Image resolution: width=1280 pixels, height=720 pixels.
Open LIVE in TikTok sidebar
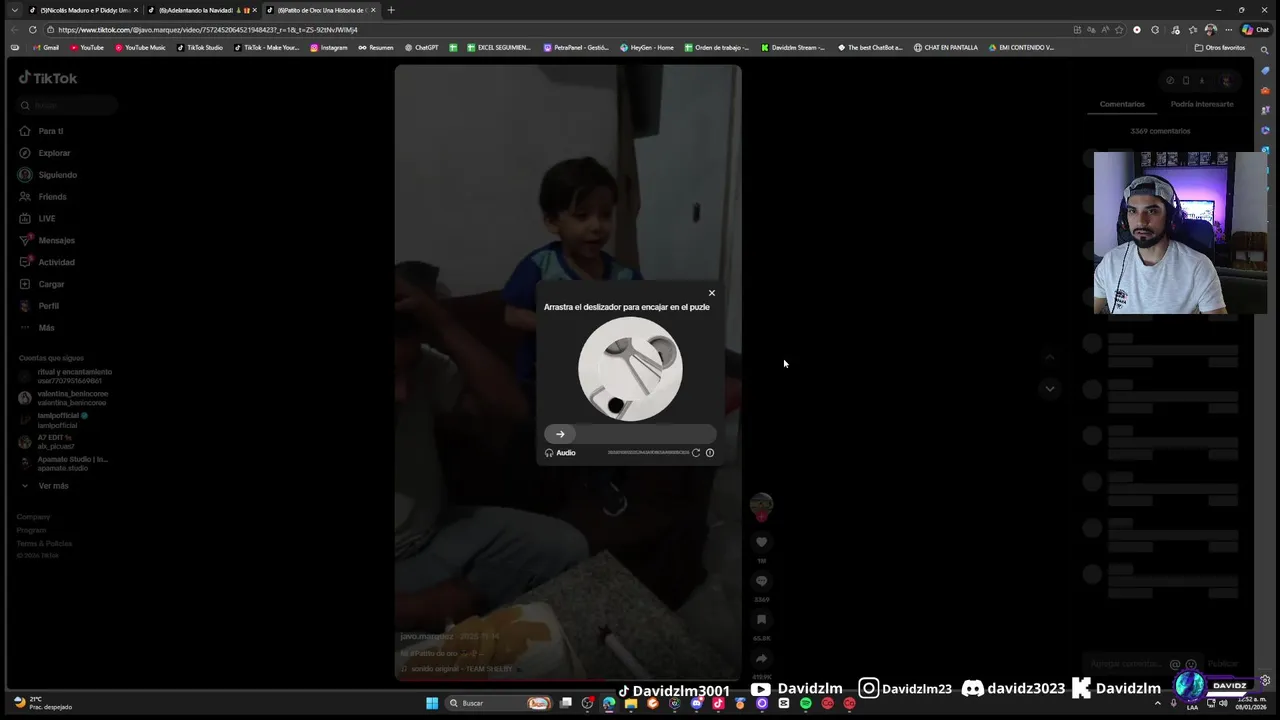(x=38, y=218)
